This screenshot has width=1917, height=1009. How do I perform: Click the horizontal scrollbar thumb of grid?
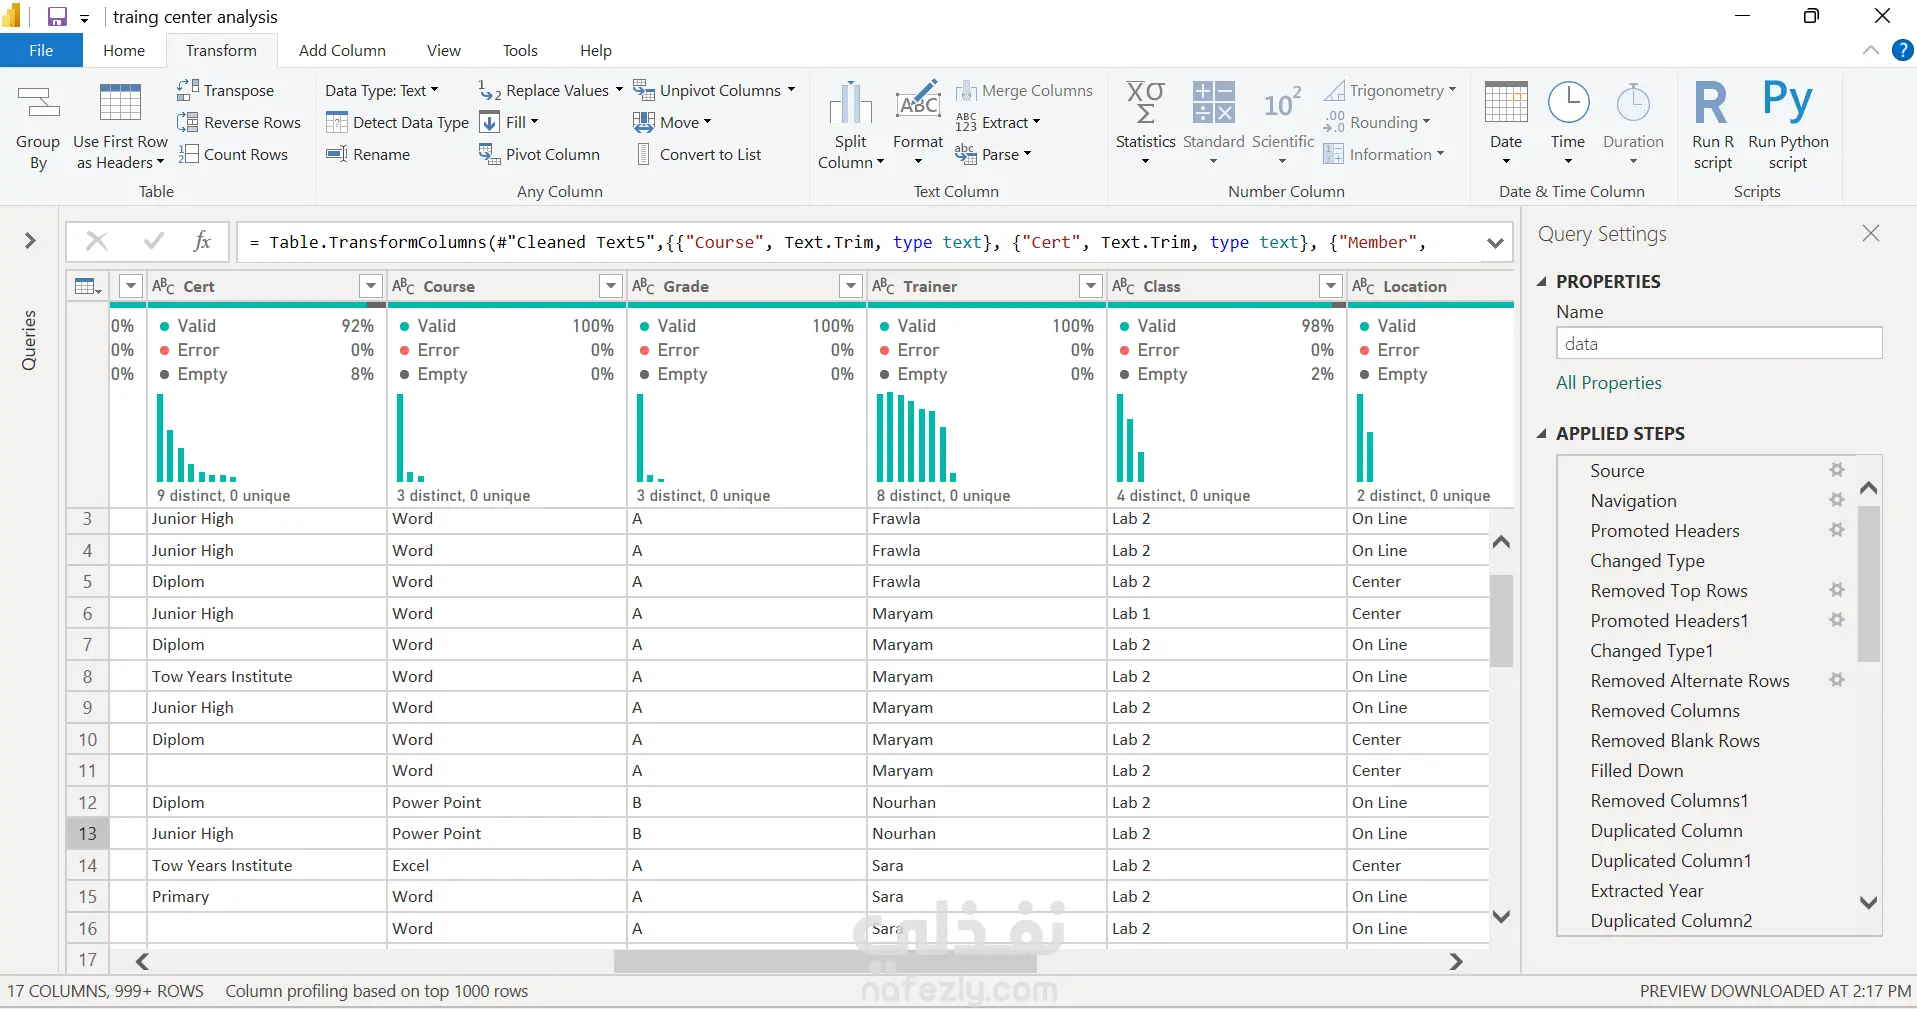[825, 961]
